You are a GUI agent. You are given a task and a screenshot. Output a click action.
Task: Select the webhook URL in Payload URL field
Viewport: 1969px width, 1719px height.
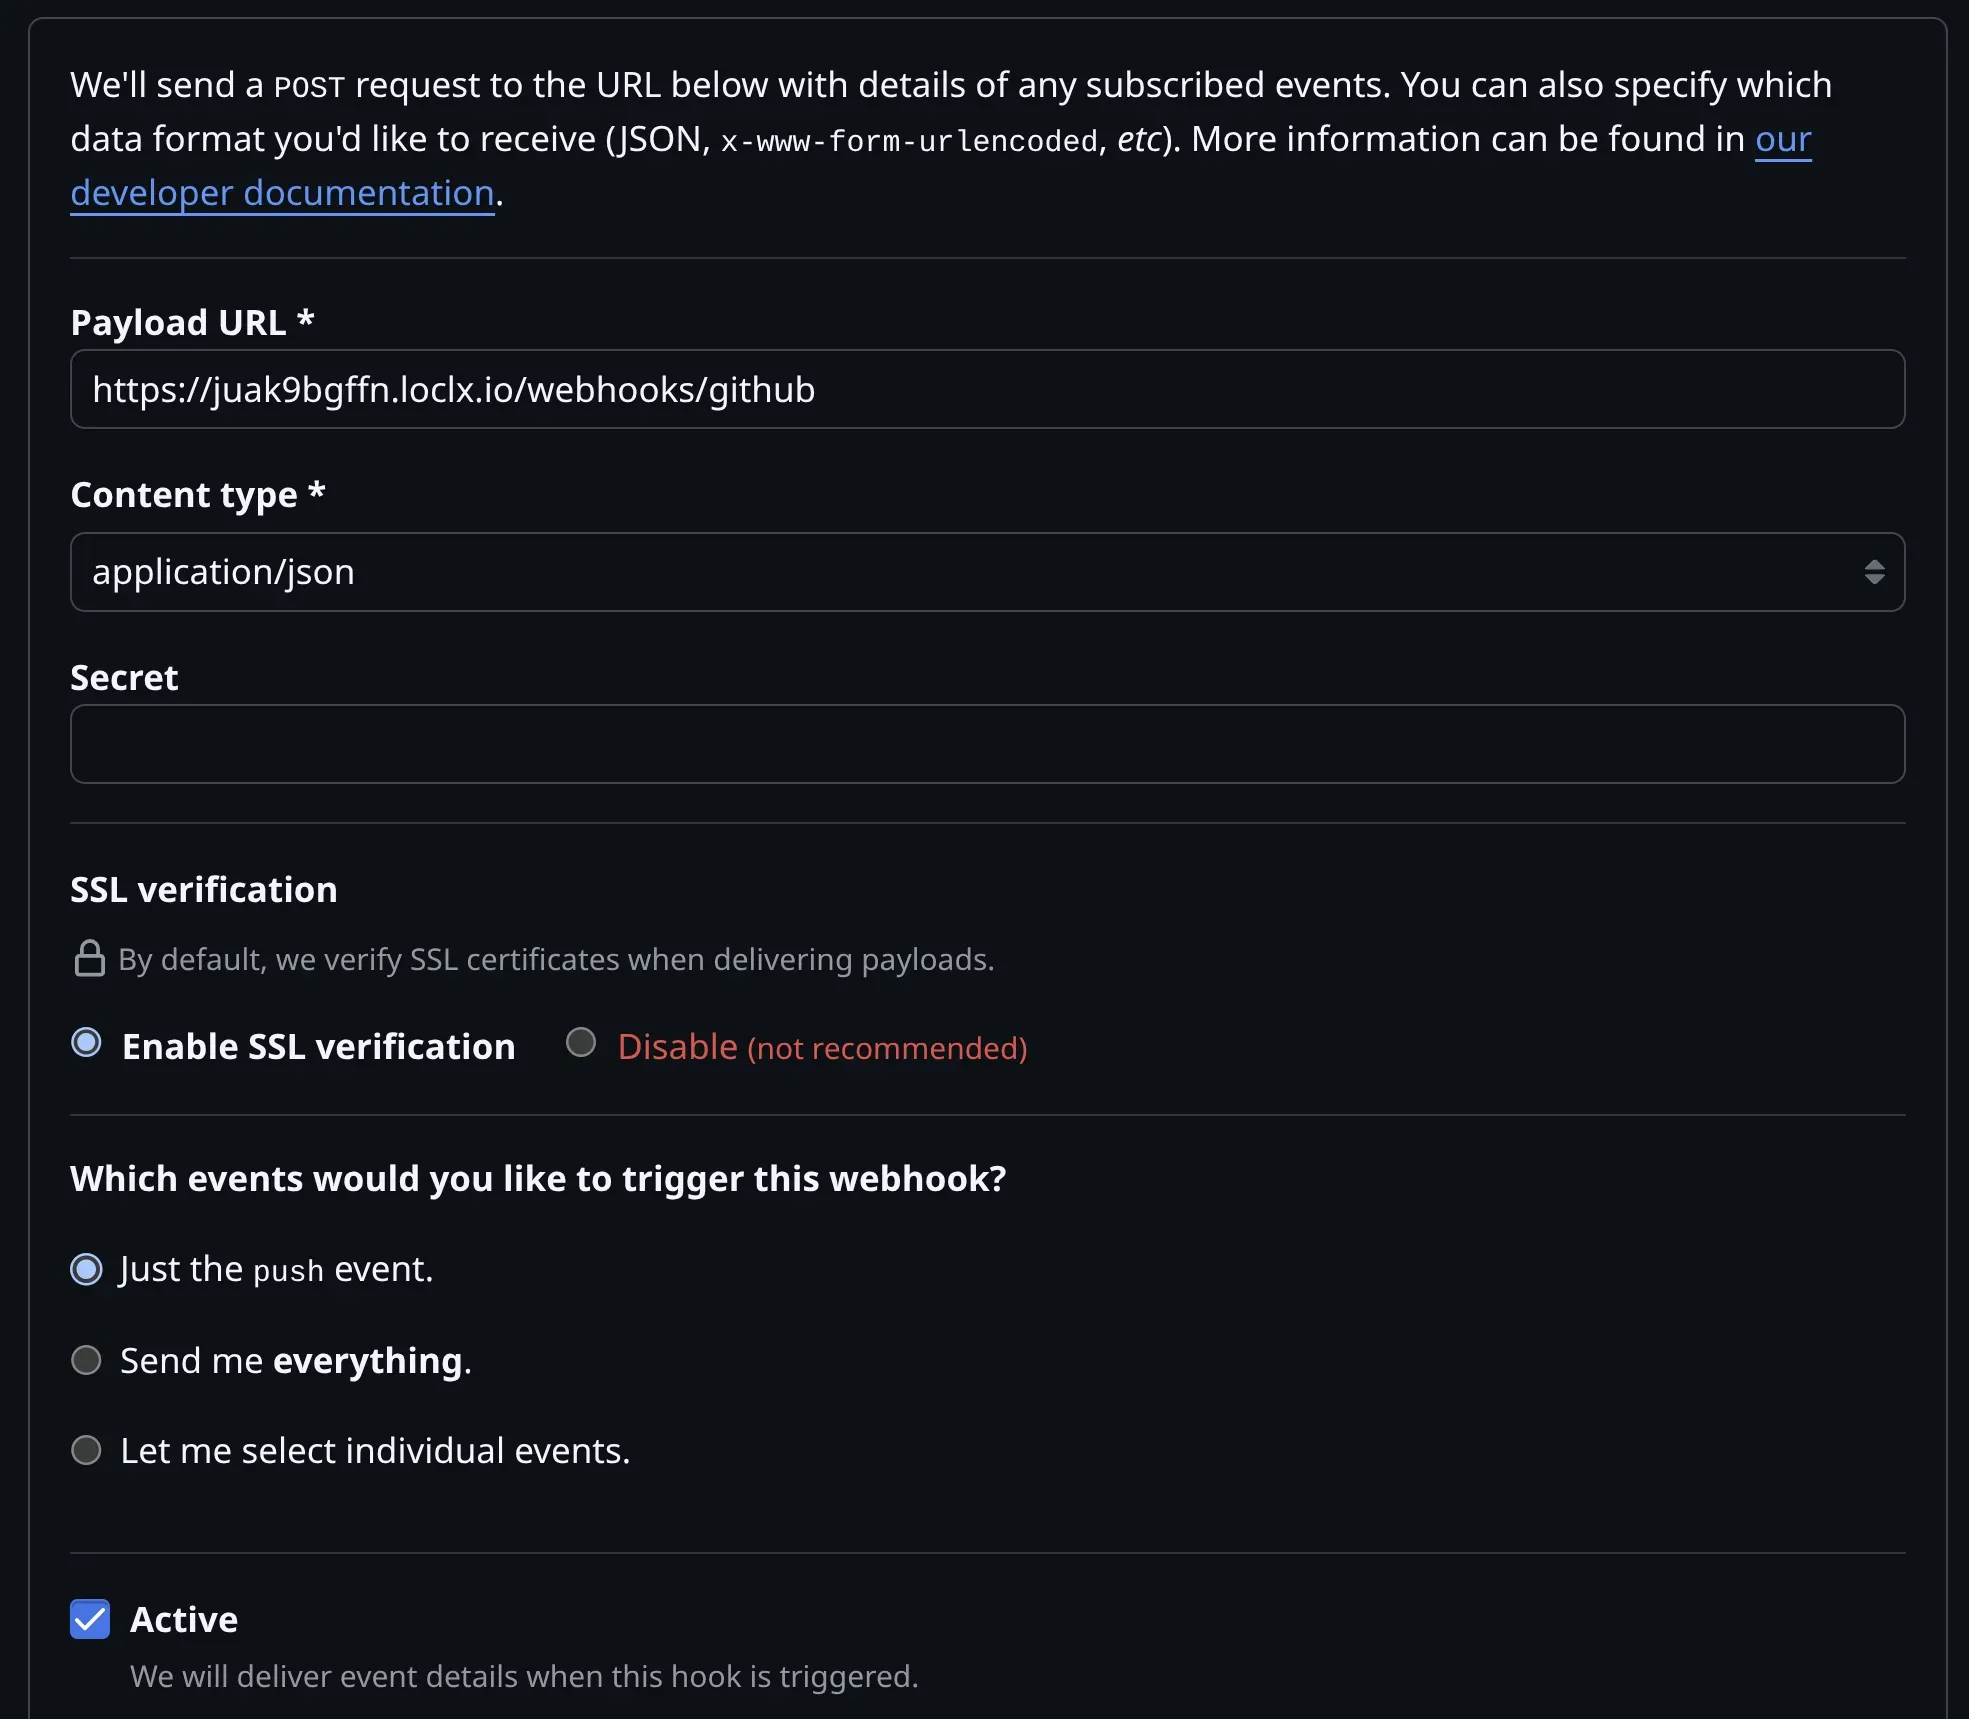[x=453, y=389]
